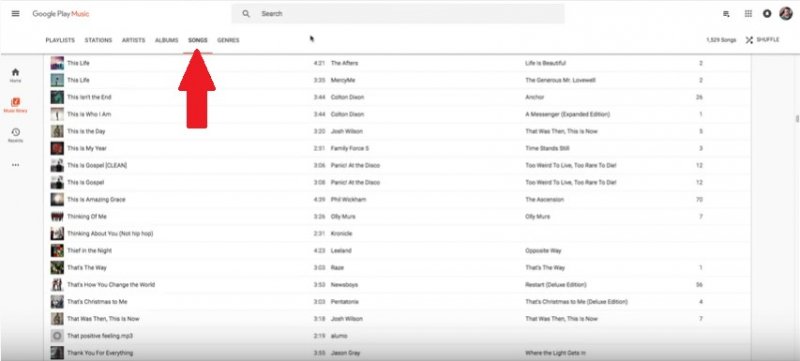Screen dimensions: 800x361
Task: Click the Shuffle icon
Action: point(749,40)
